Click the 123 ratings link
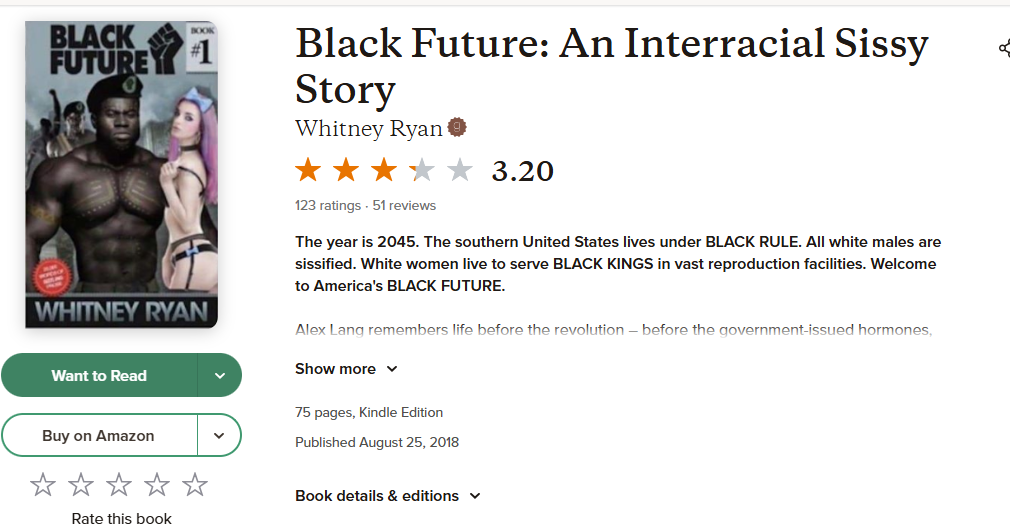Viewport: 1010px width, 528px height. (x=328, y=206)
